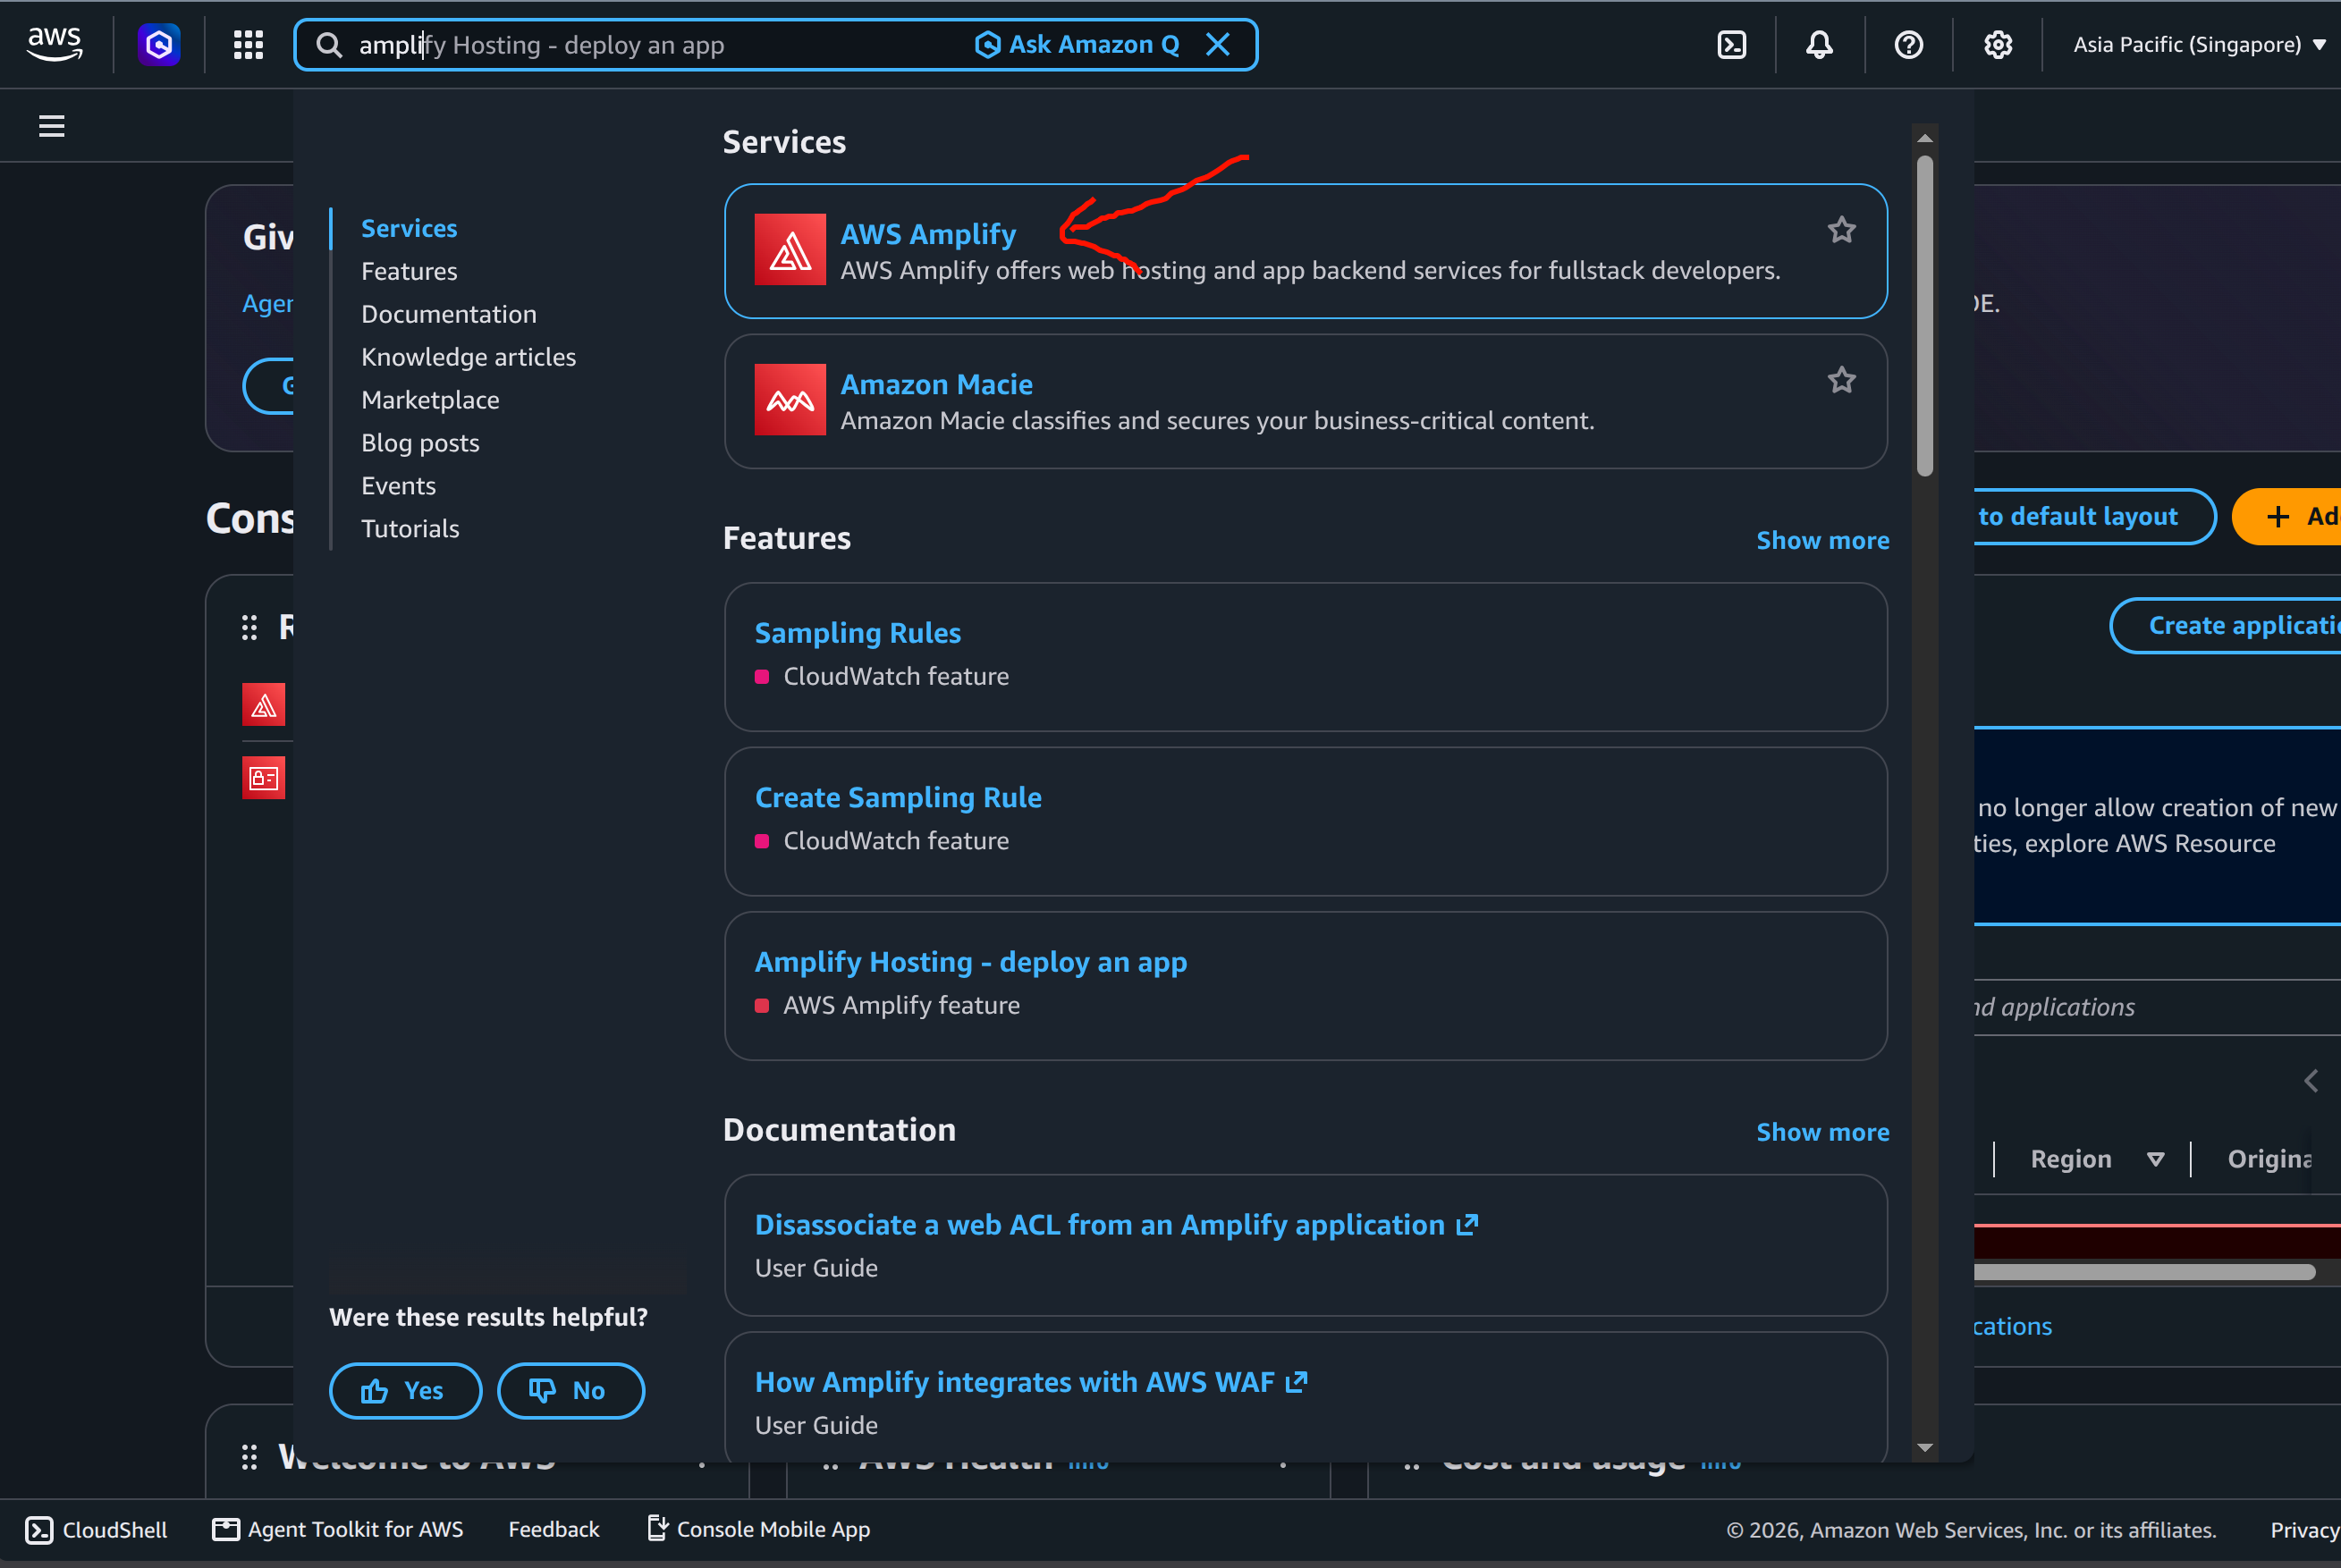Open Amplify Hosting - deploy an app
This screenshot has height=1568, width=2341.
(970, 962)
